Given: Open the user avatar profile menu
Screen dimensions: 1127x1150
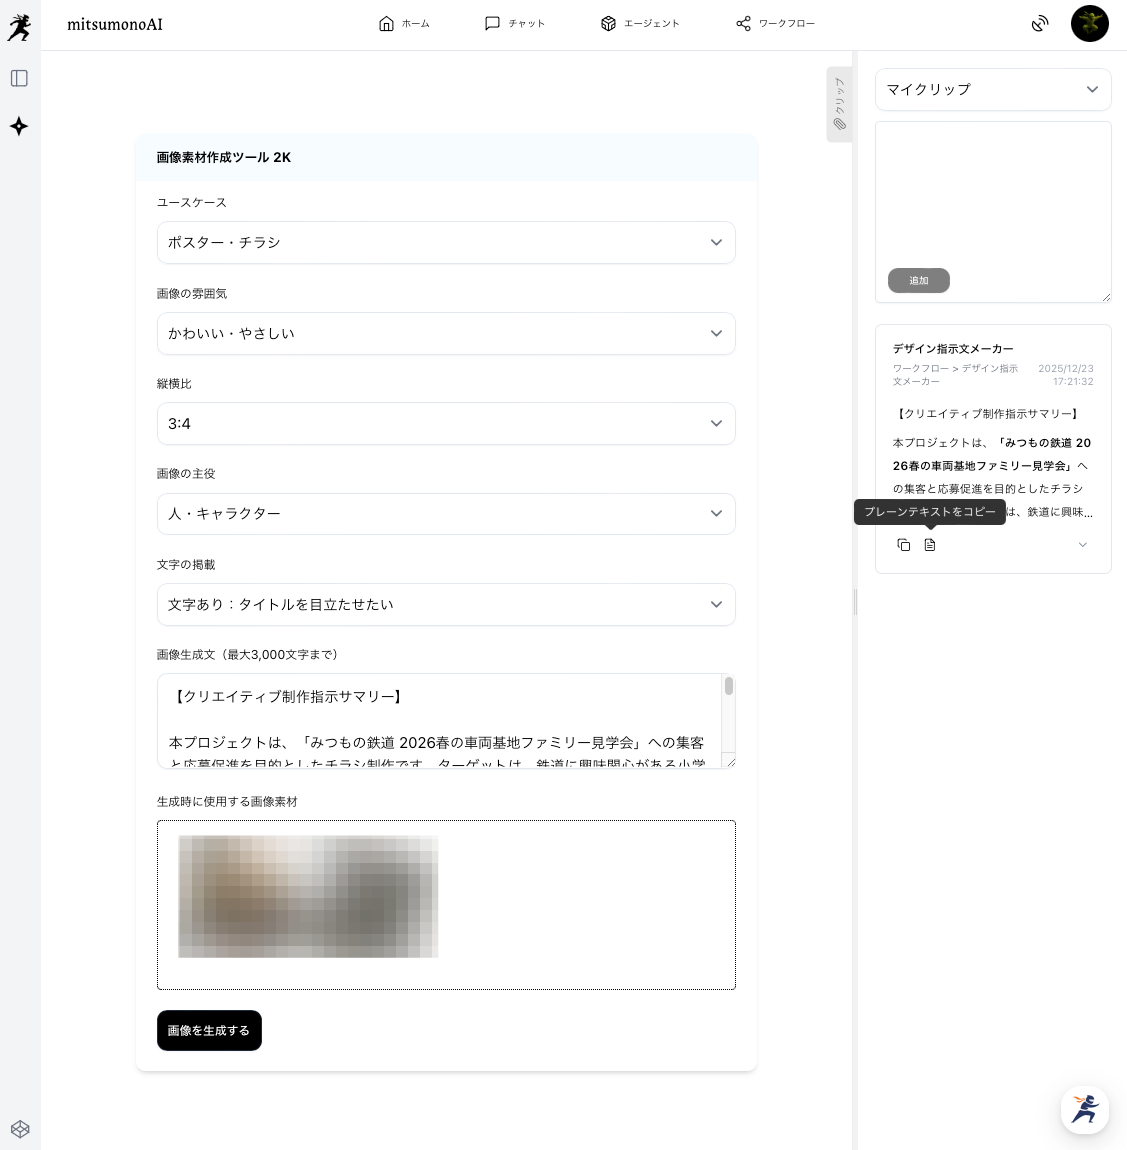Looking at the screenshot, I should click(1089, 24).
